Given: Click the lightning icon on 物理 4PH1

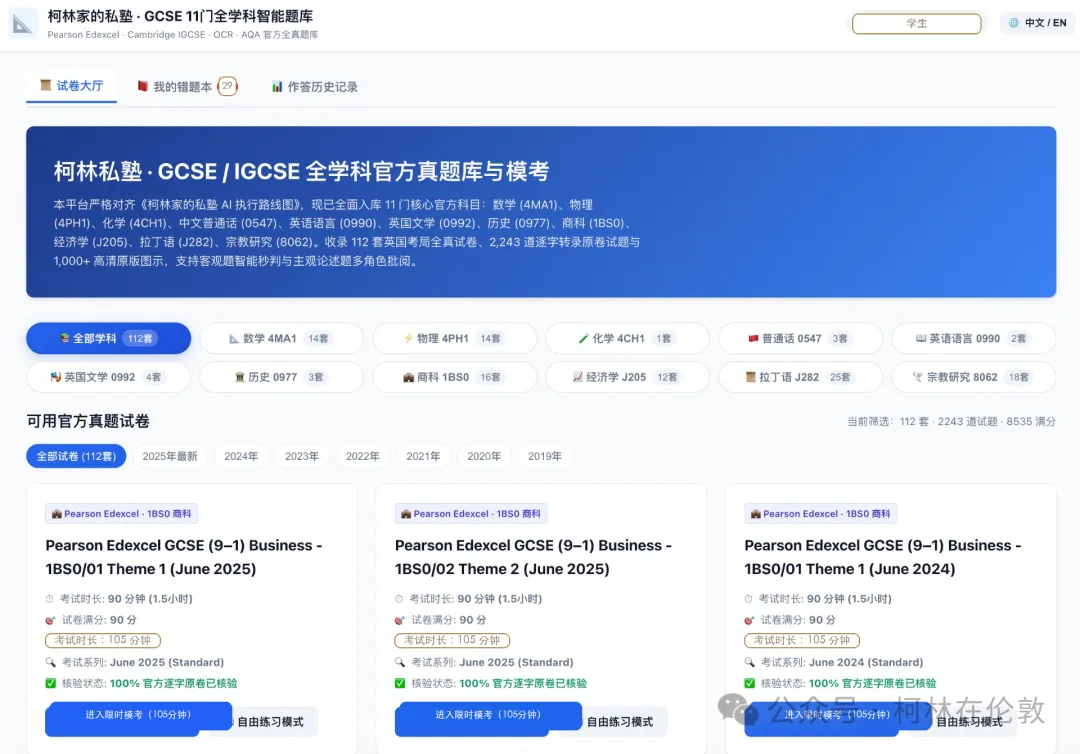Looking at the screenshot, I should coord(408,338).
